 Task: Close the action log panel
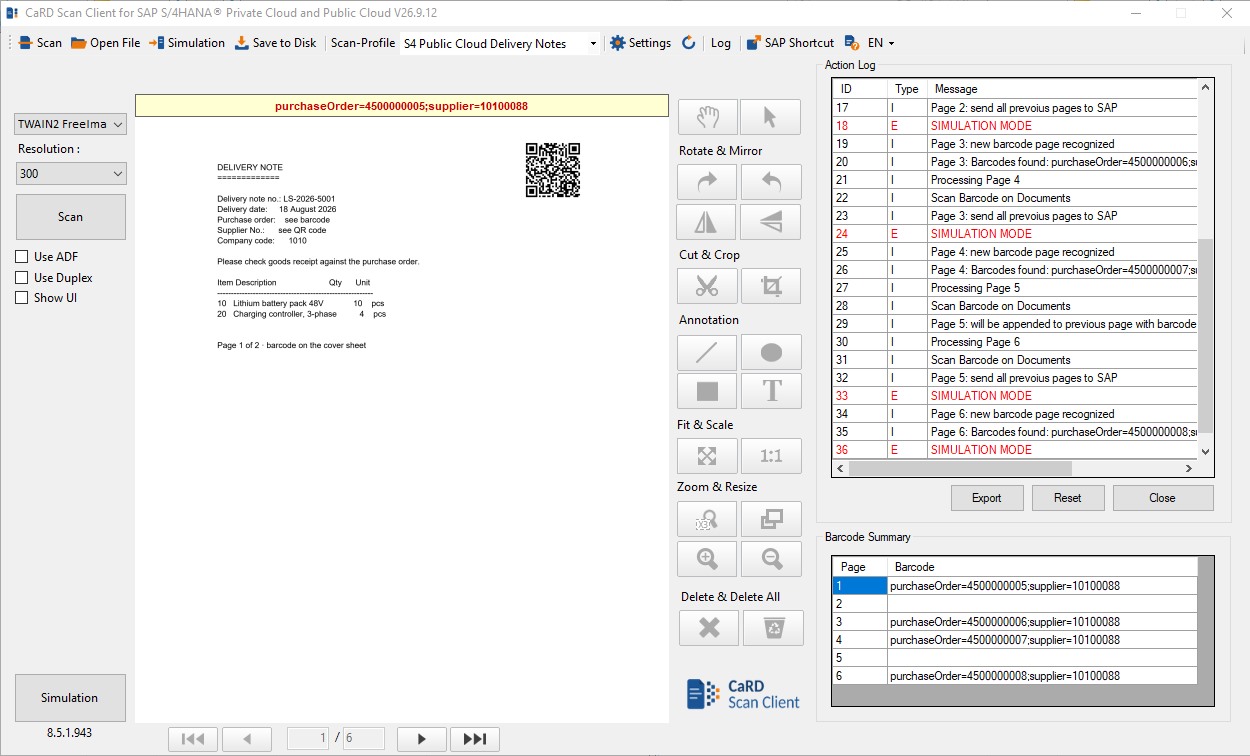tap(1162, 498)
